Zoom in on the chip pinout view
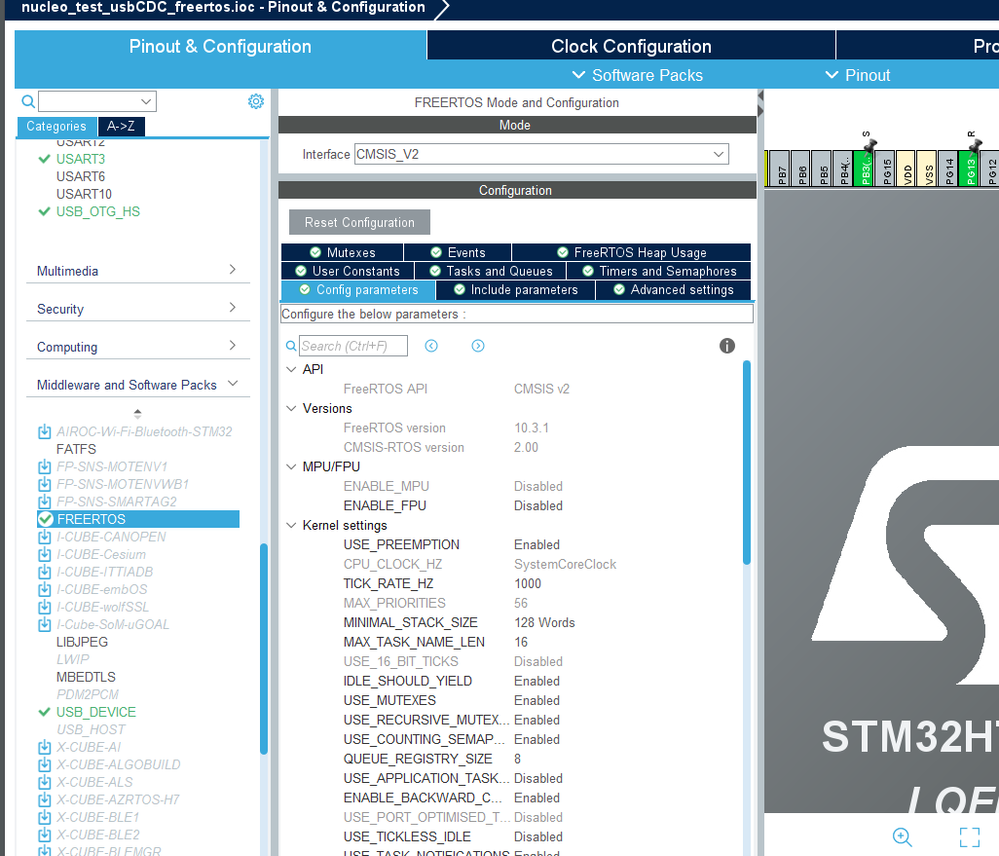 (902, 836)
